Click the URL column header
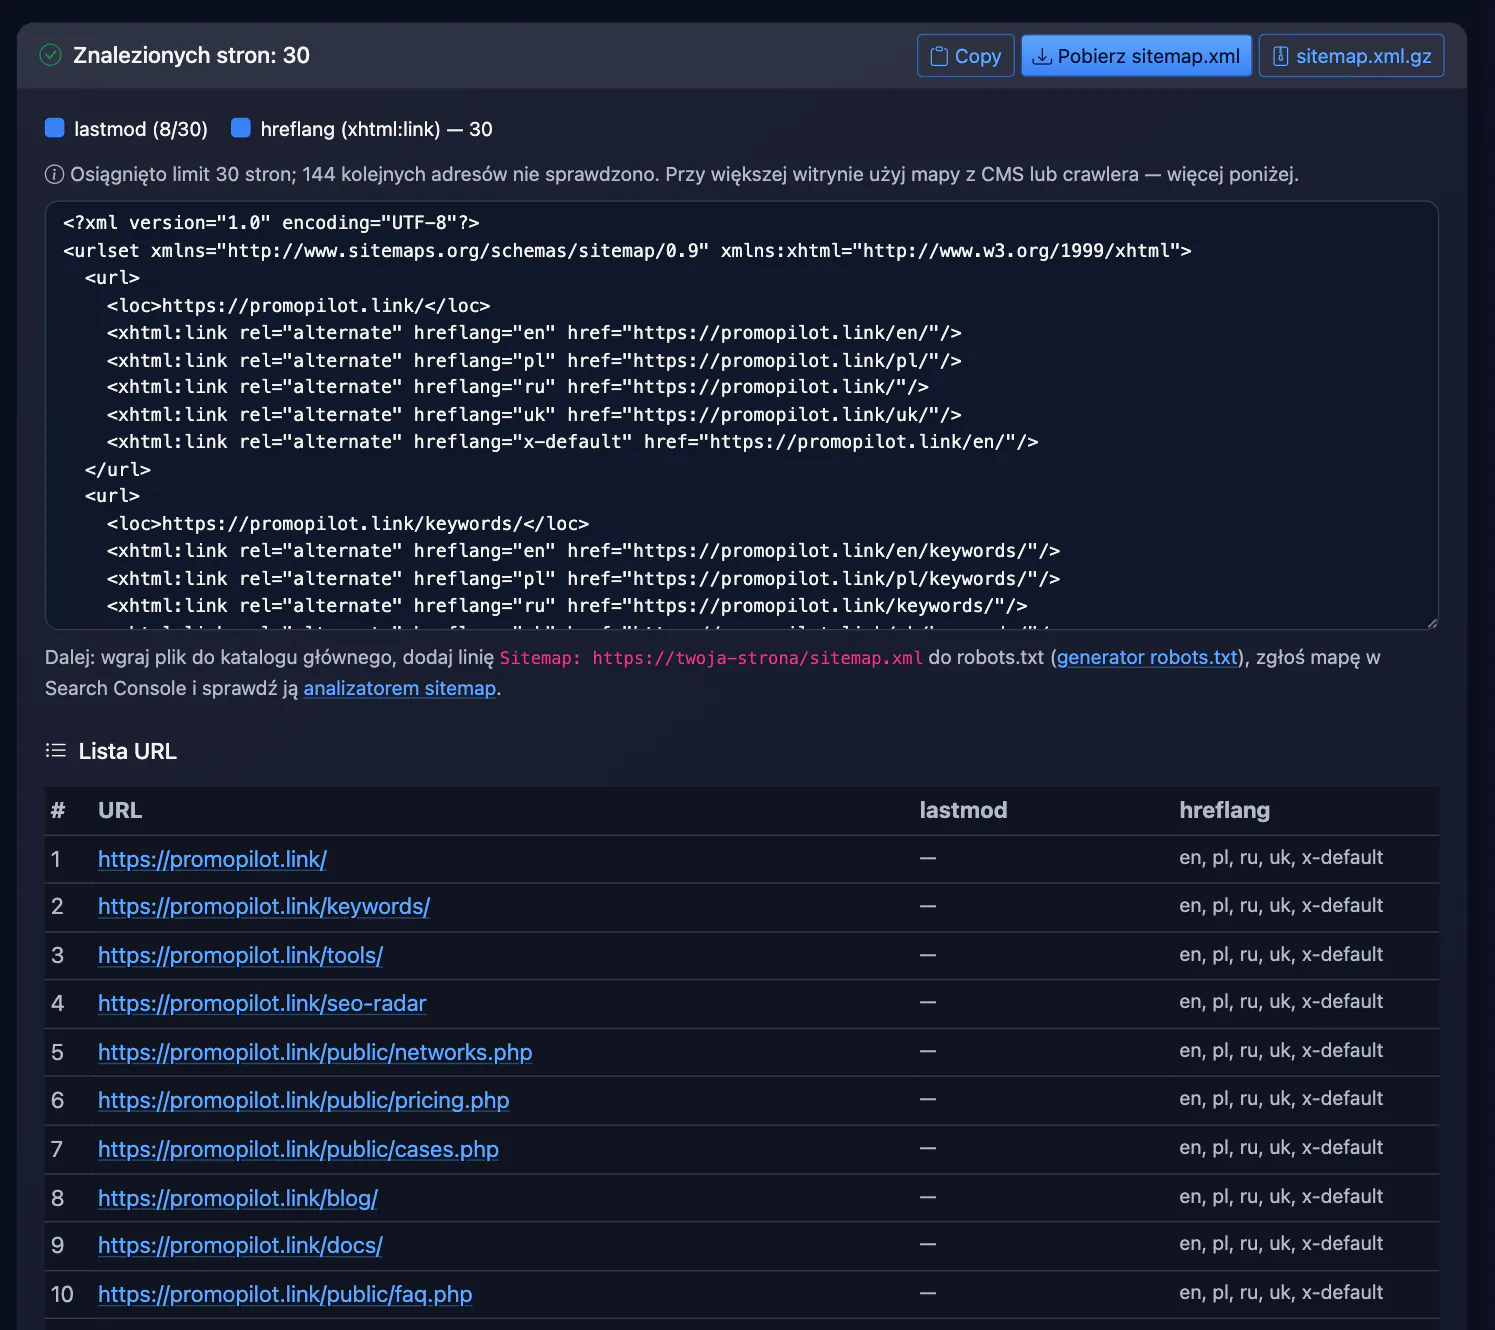Screen dimensions: 1495x1330 (120, 810)
